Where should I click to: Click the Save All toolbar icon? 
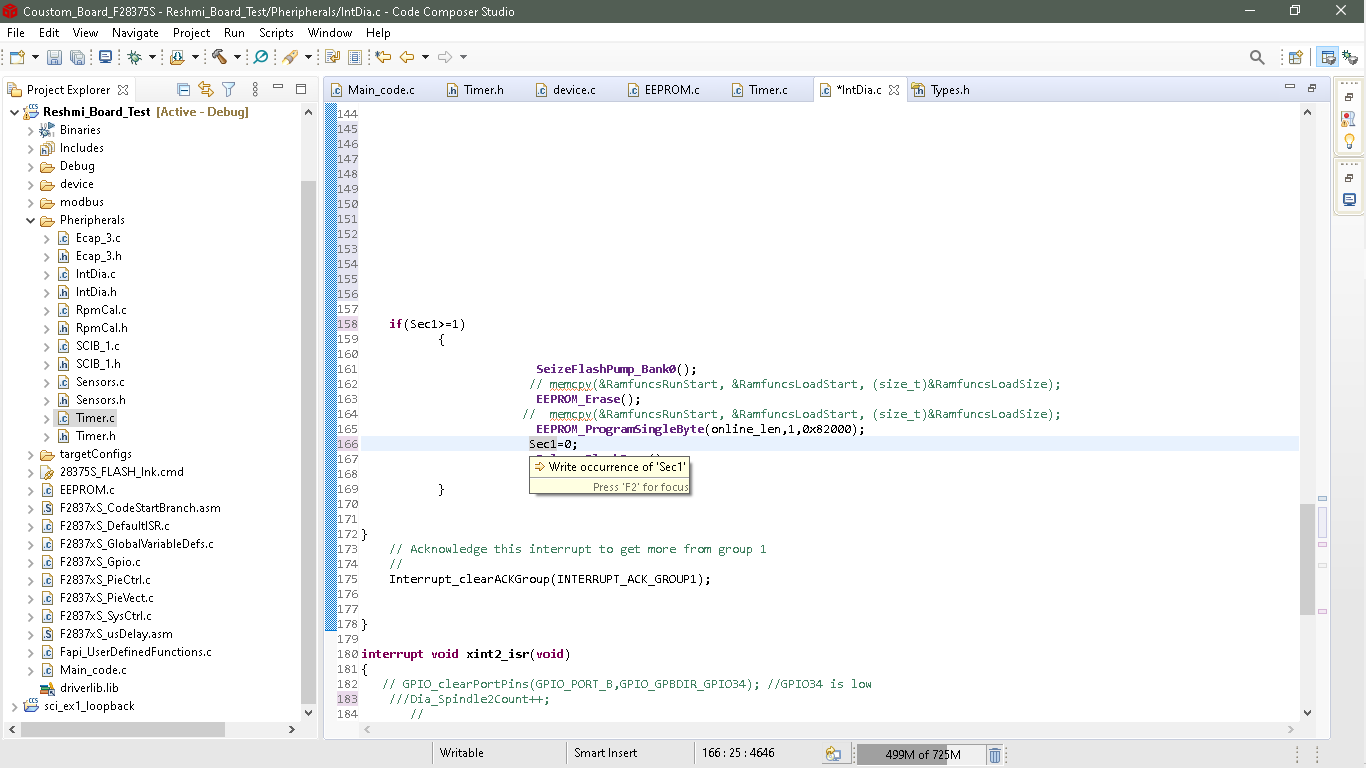pyautogui.click(x=76, y=57)
